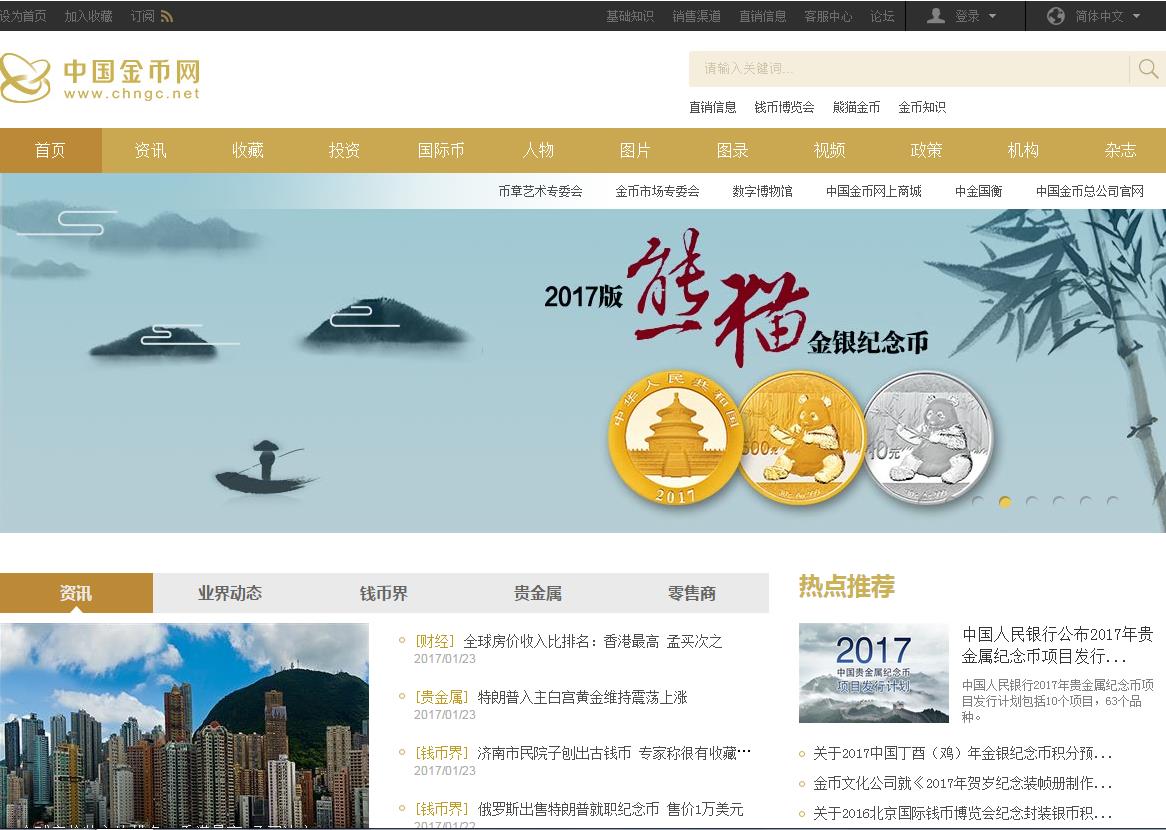The width and height of the screenshot is (1166, 830).
Task: Click 直销信息 keyword below search box
Action: [x=712, y=107]
